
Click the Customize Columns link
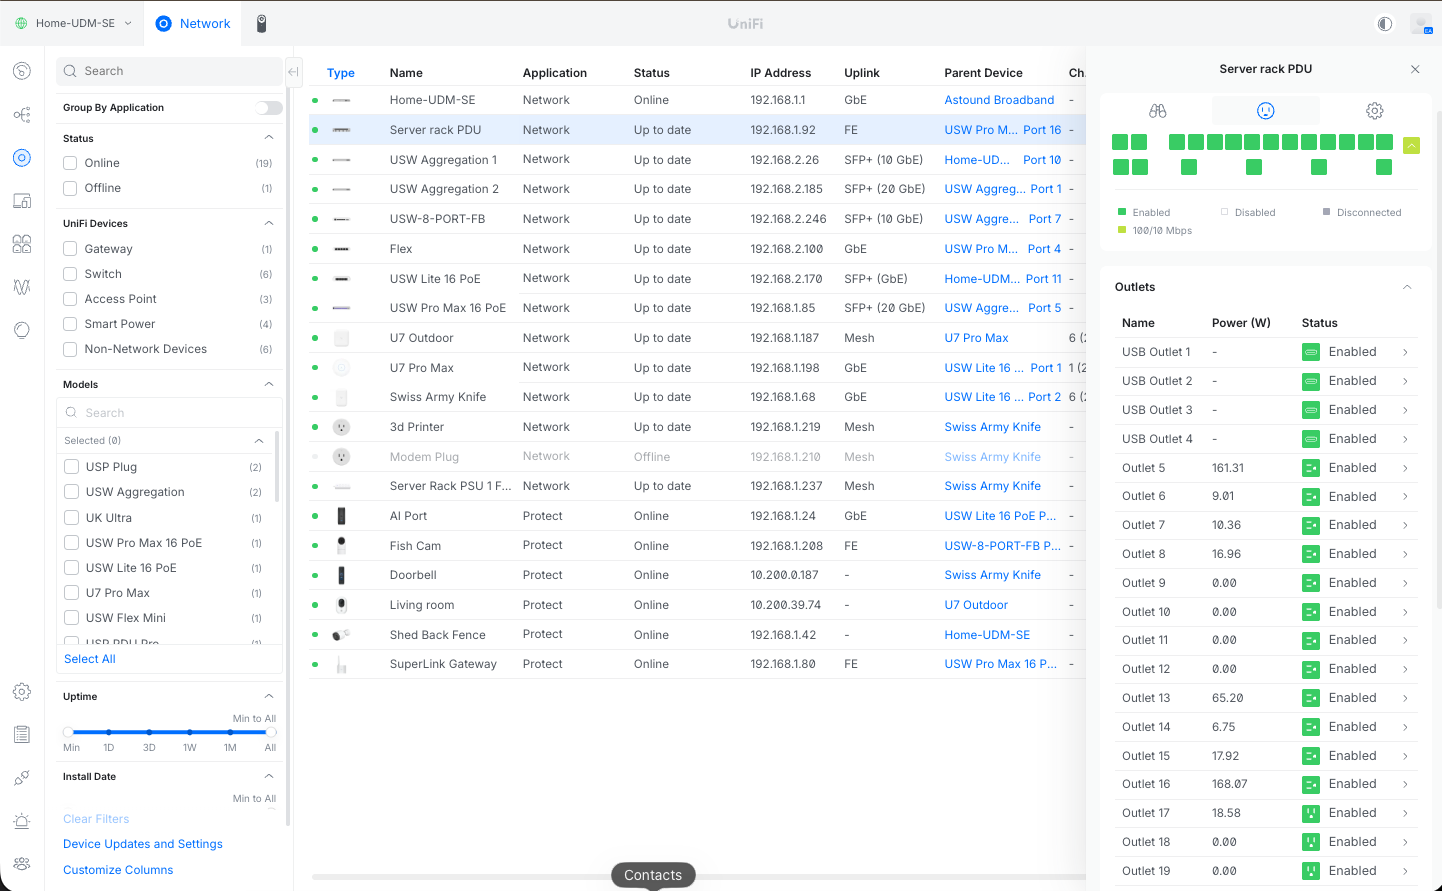click(x=118, y=870)
